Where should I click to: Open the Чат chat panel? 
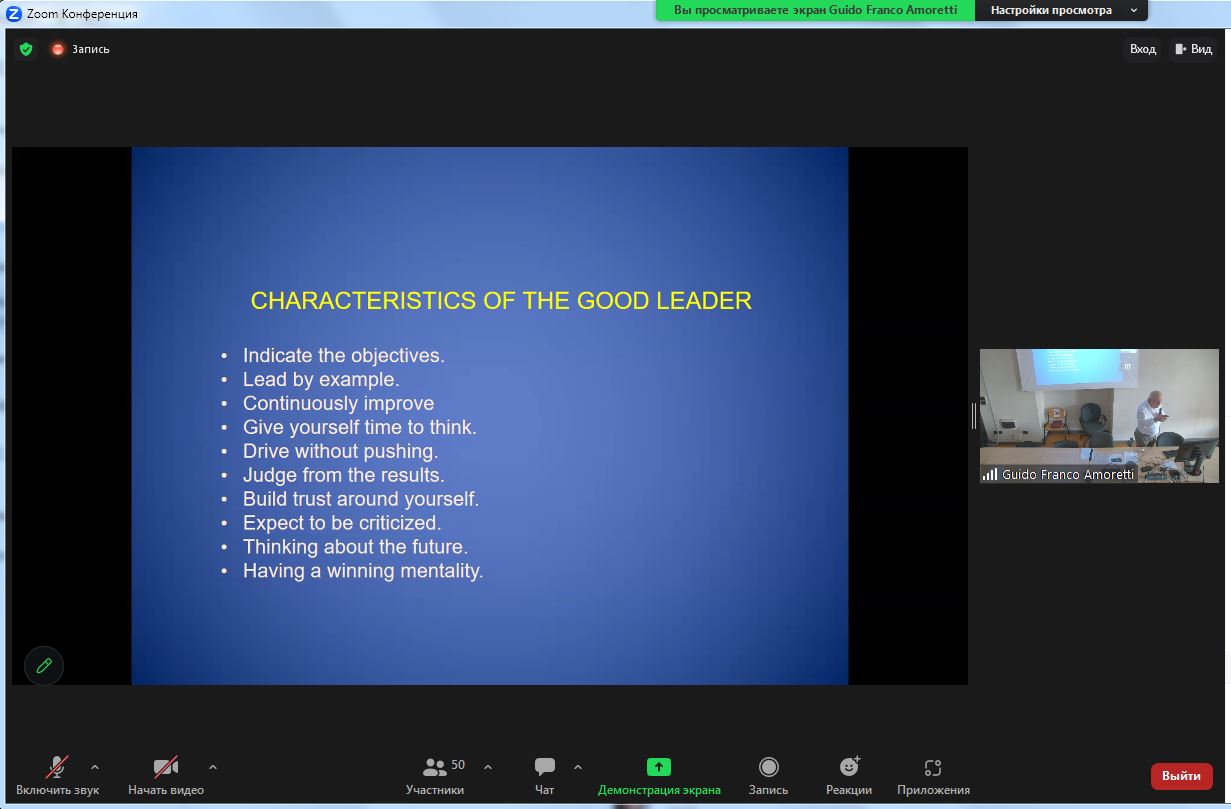pyautogui.click(x=544, y=776)
